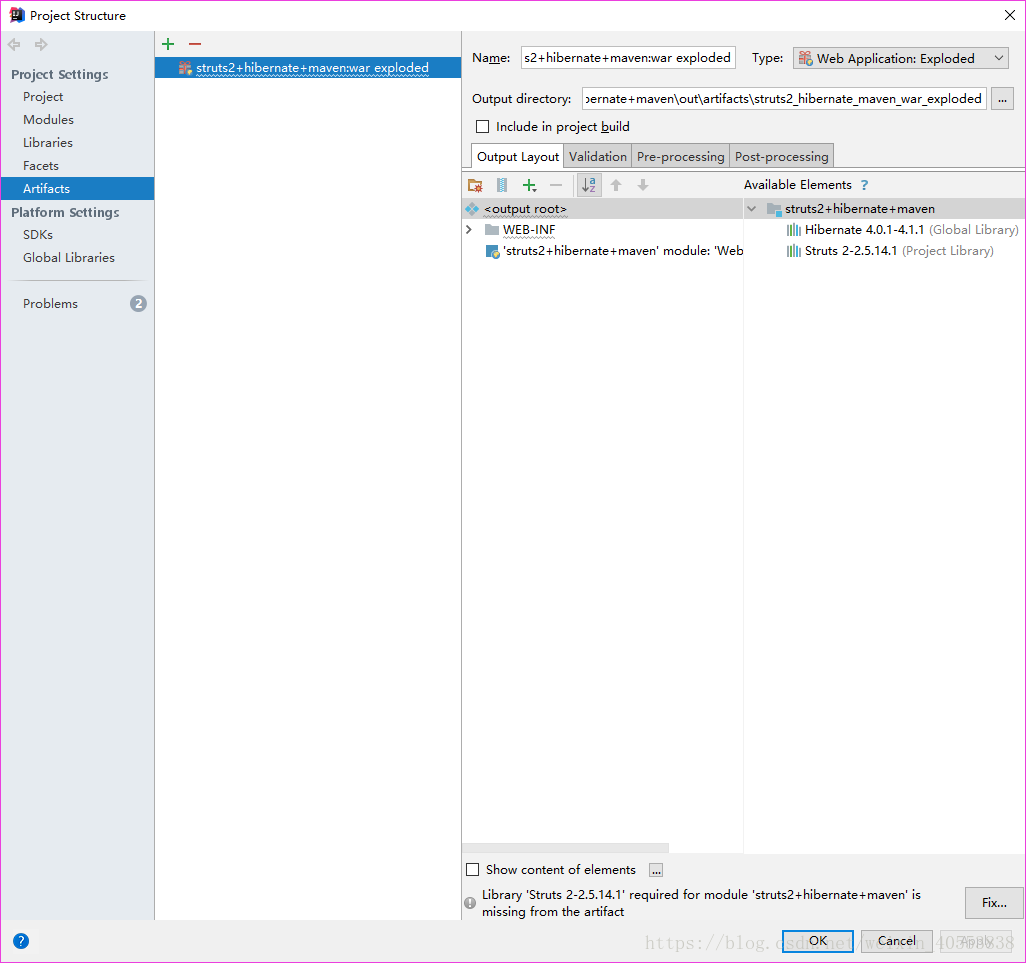Click the Struts 2 library bars icon
The width and height of the screenshot is (1026, 963).
pos(794,251)
